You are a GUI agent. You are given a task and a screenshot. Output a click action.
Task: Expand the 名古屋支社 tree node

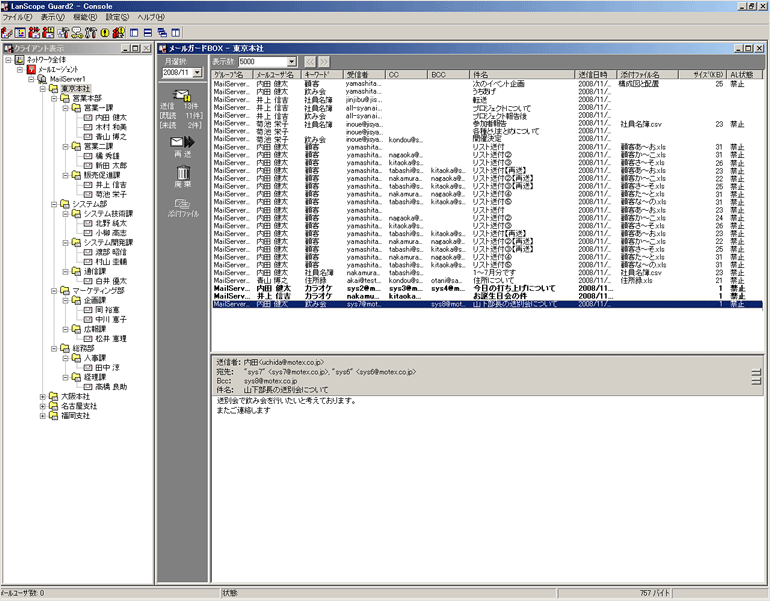coord(43,406)
